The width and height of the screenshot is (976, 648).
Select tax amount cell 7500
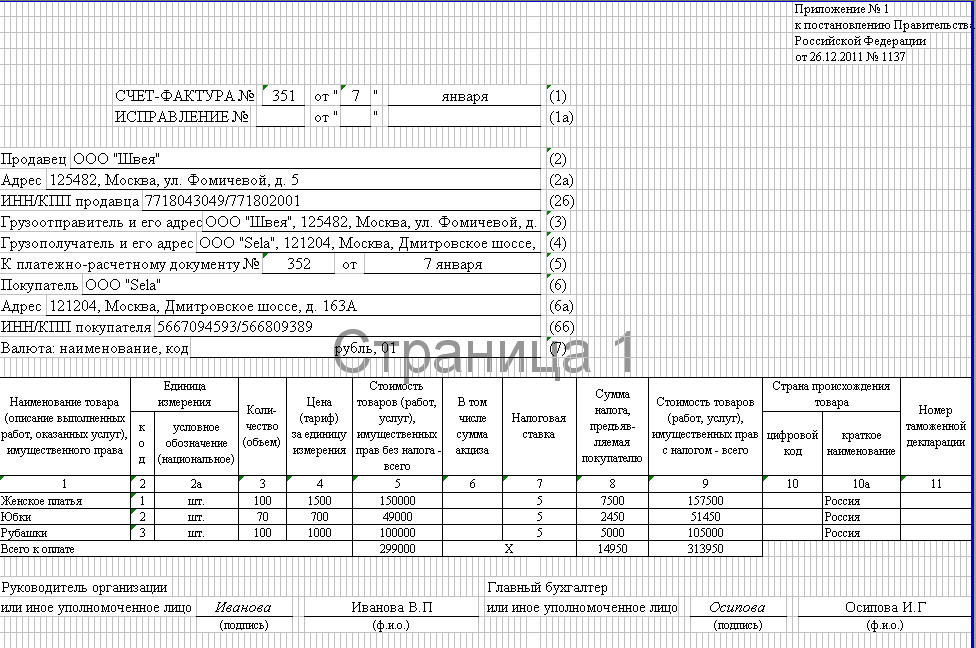(612, 500)
